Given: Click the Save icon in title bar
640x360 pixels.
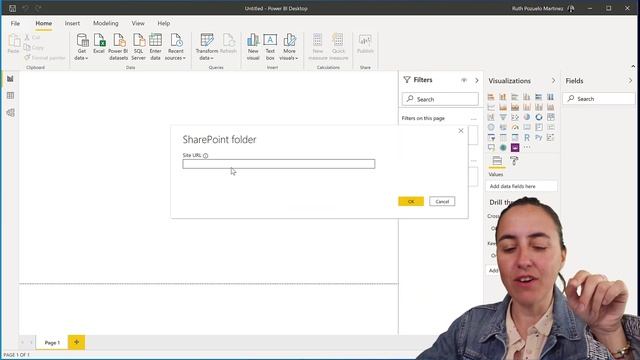Looking at the screenshot, I should (12, 8).
